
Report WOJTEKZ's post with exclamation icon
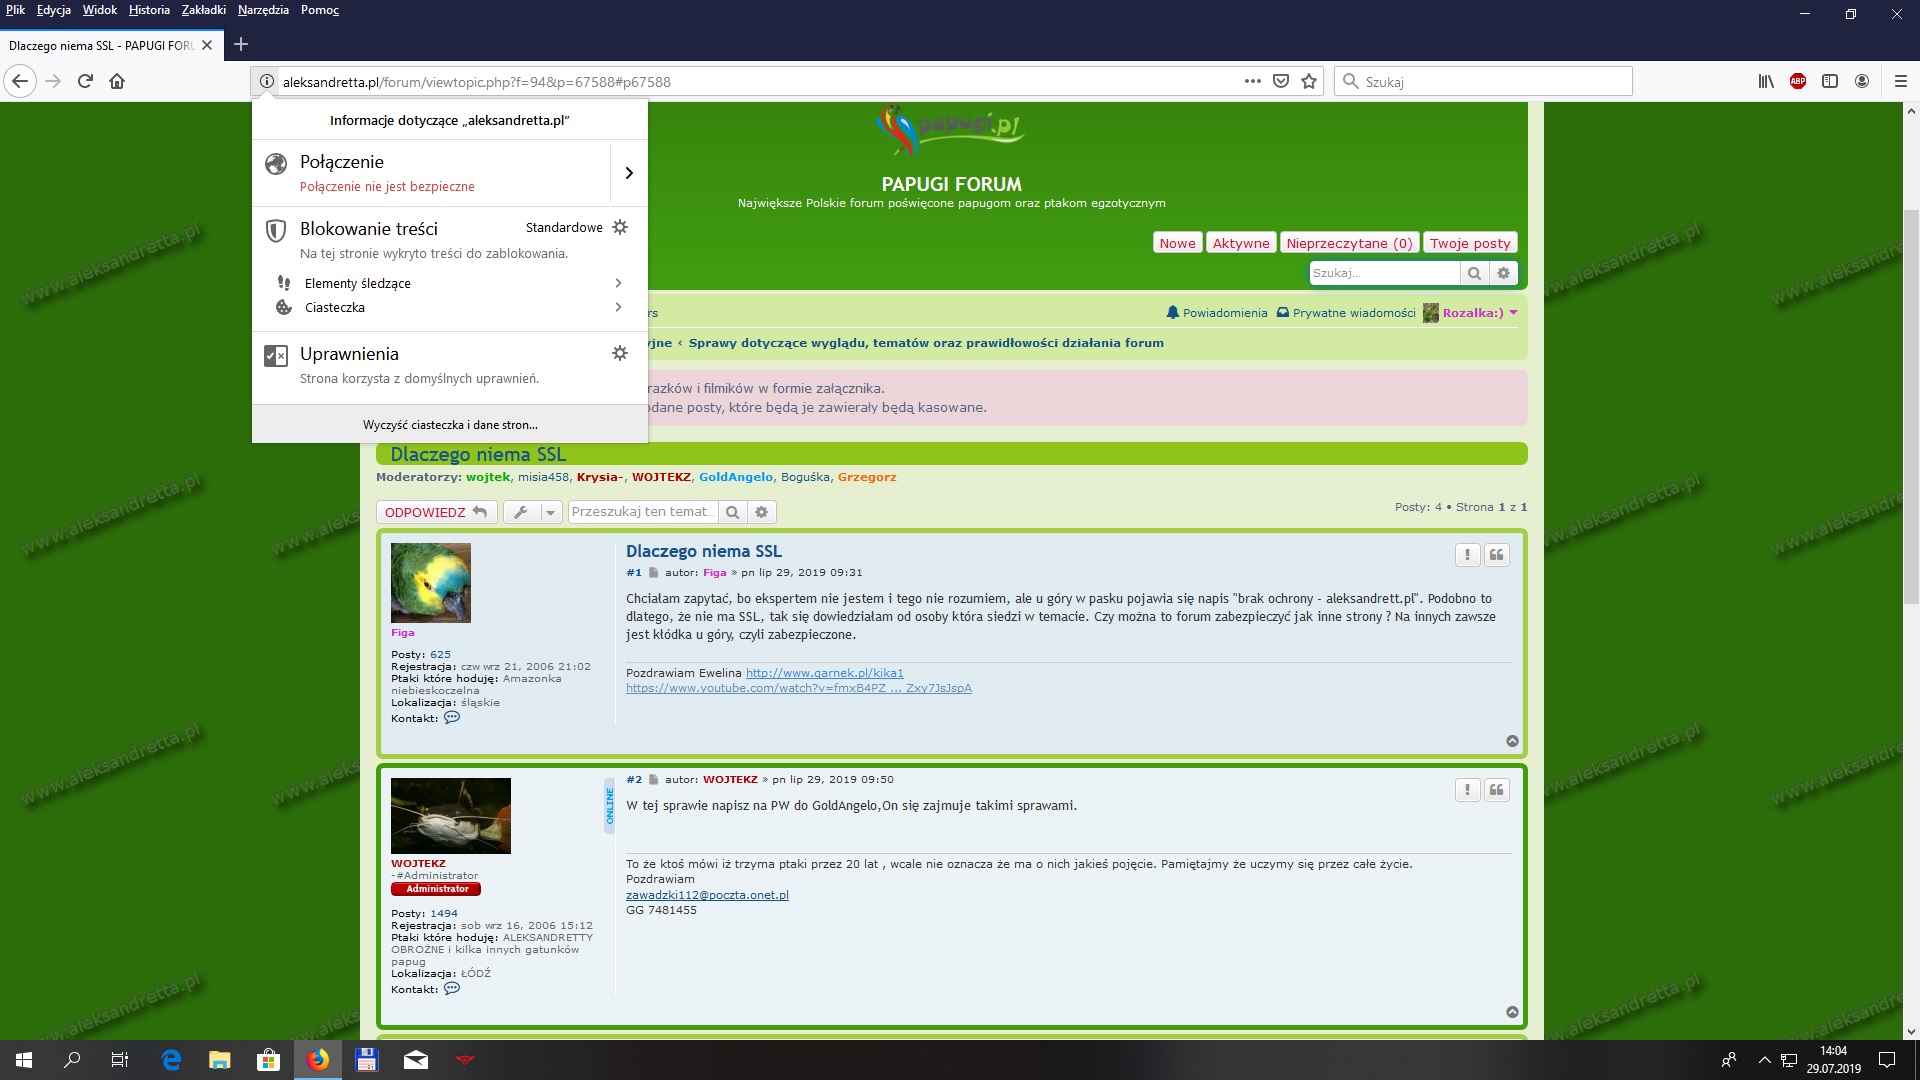pos(1467,790)
